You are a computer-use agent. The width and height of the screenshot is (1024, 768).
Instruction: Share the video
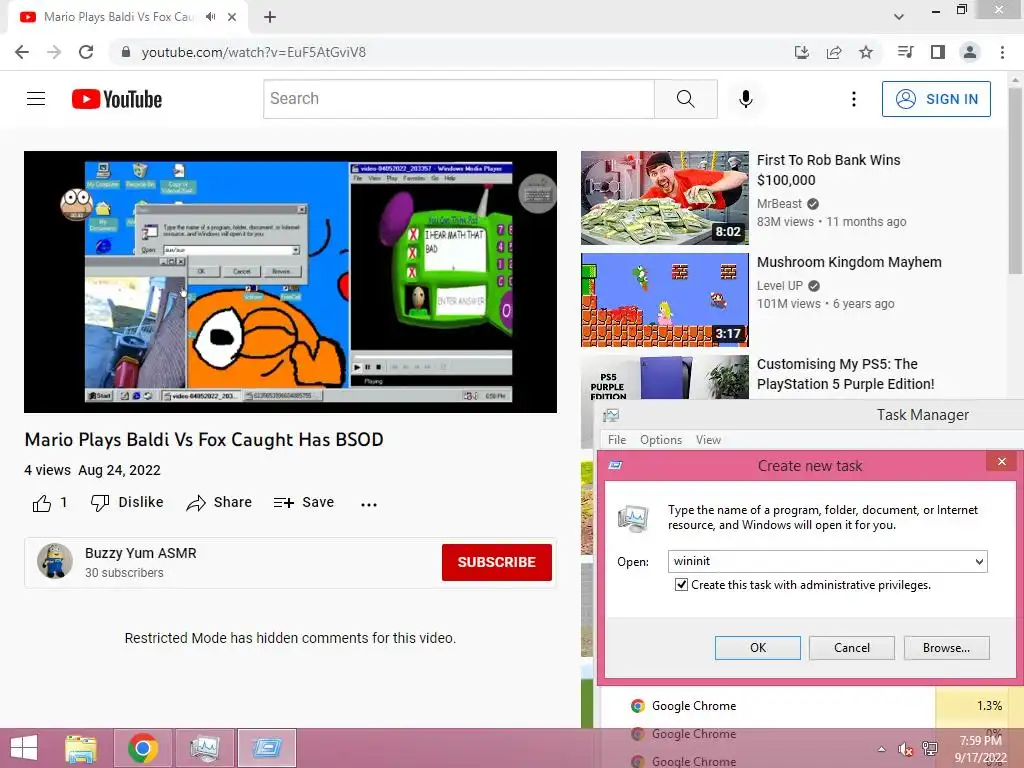click(x=219, y=503)
